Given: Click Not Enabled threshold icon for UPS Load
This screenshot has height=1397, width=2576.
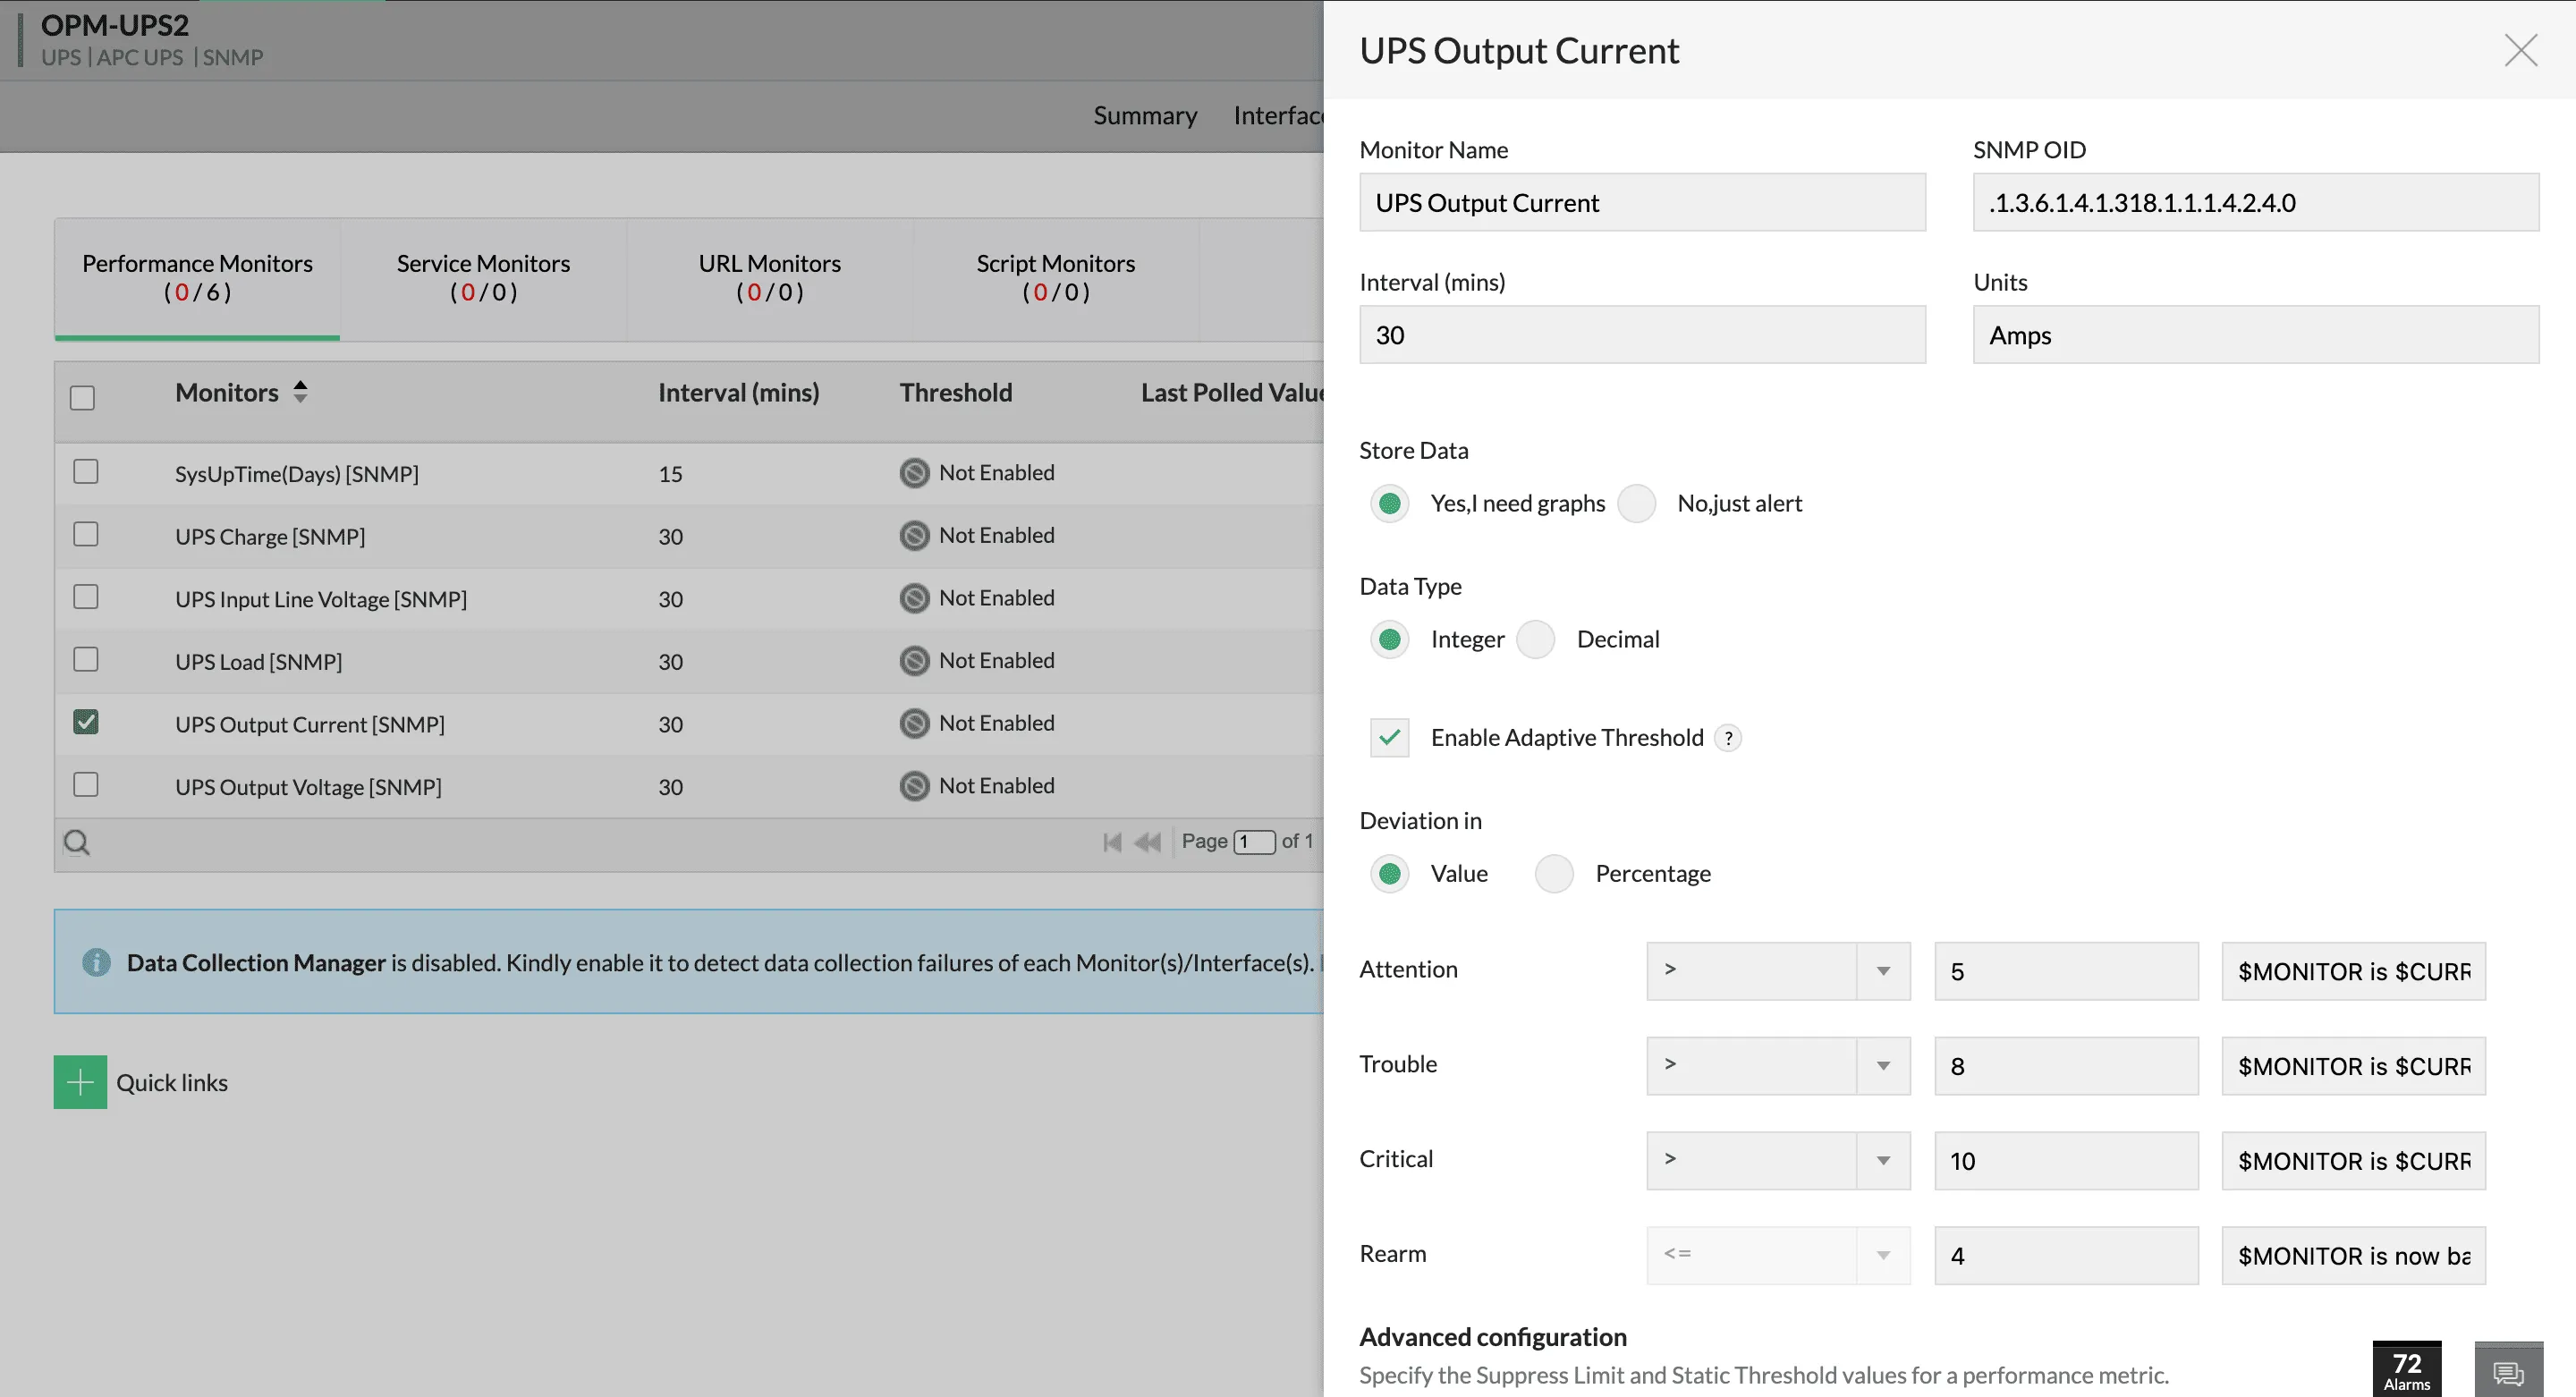Looking at the screenshot, I should pyautogui.click(x=914, y=661).
